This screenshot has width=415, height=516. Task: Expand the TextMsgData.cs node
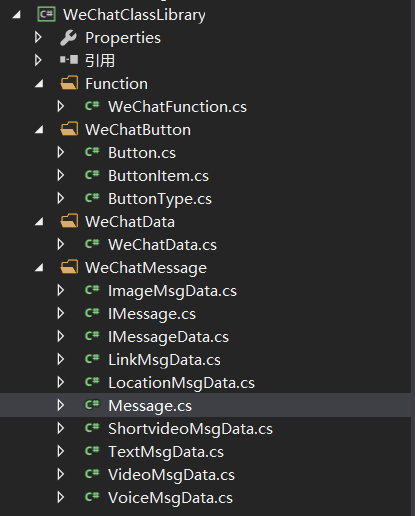click(x=61, y=451)
